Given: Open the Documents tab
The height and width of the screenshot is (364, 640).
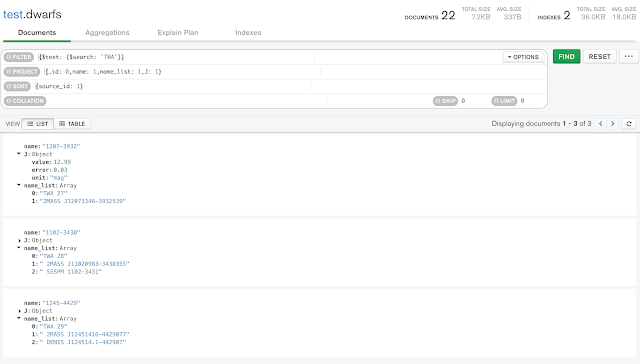Looking at the screenshot, I should click(x=37, y=33).
